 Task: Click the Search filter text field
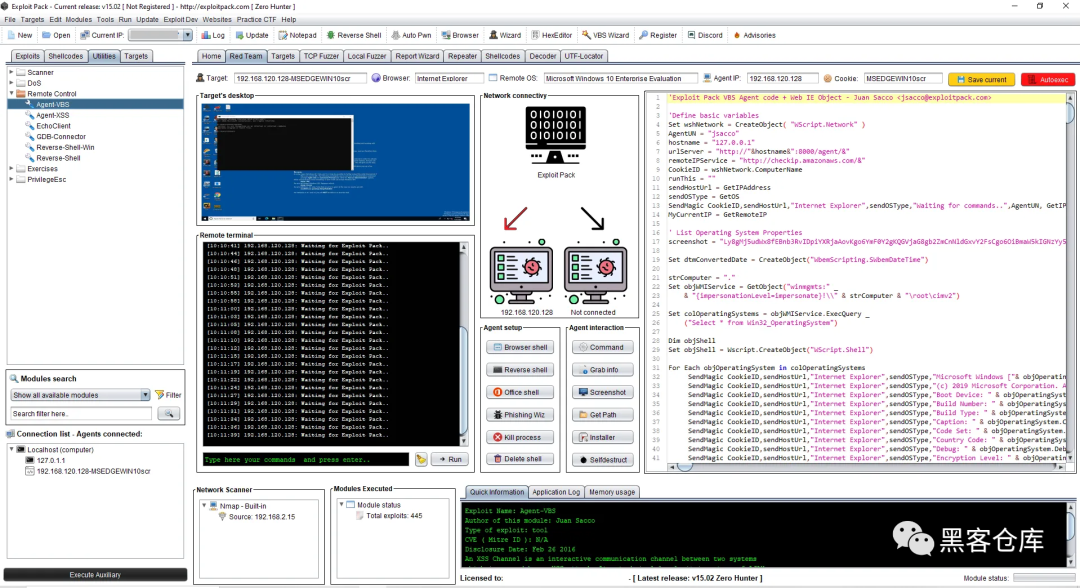[81, 414]
